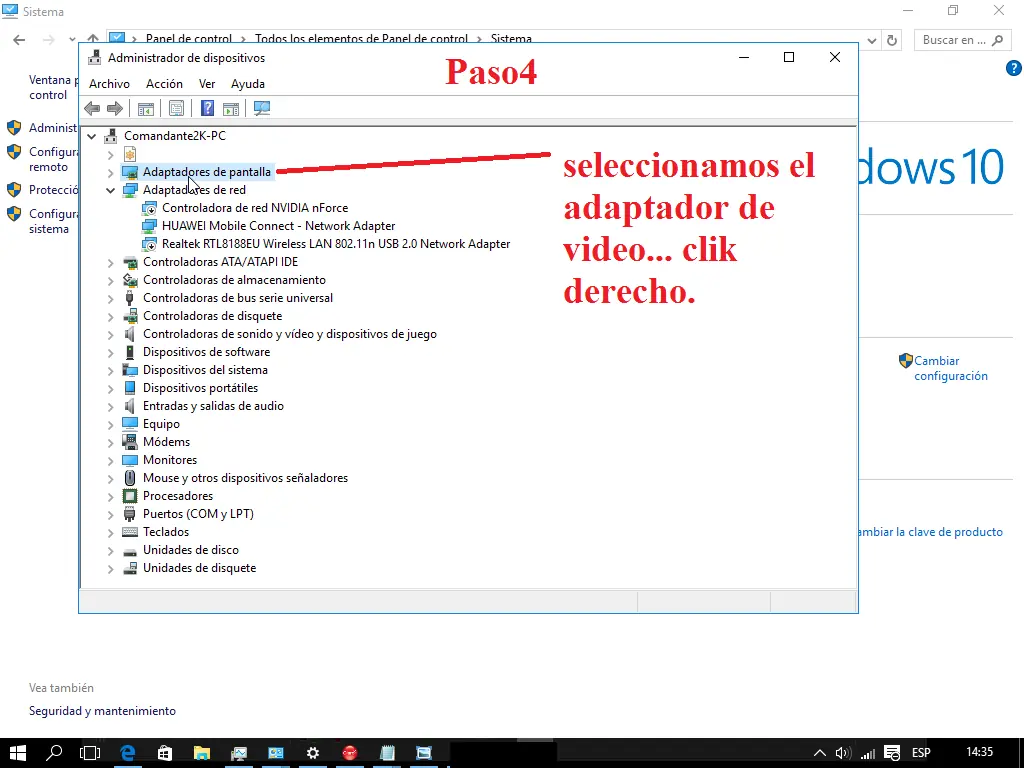Click the blue Help question mark icon
1024x768 pixels.
click(x=207, y=108)
